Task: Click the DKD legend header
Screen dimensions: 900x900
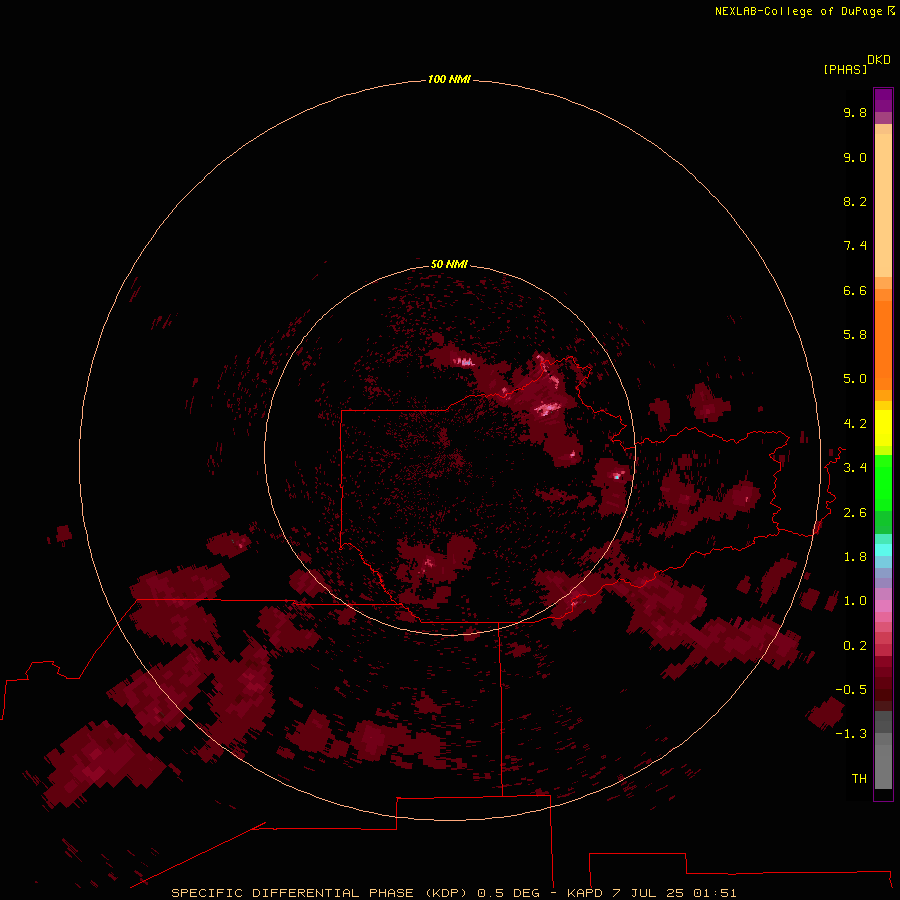Action: [x=879, y=60]
